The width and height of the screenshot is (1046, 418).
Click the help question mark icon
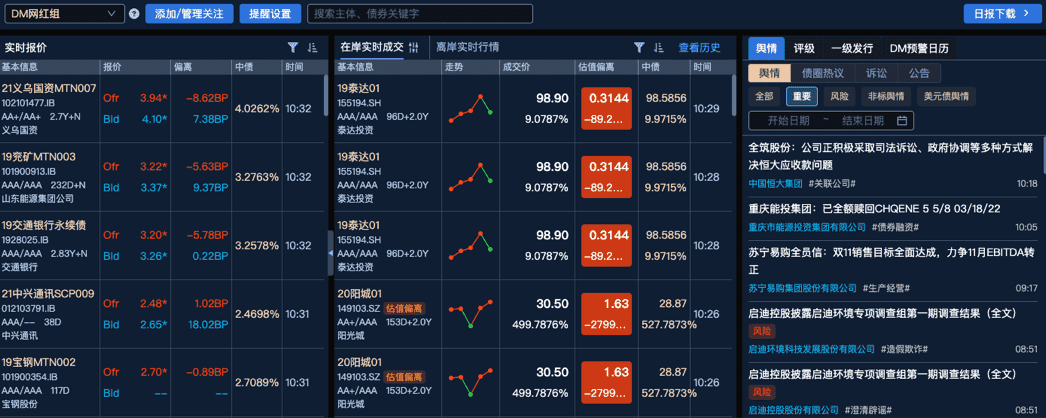[x=134, y=14]
